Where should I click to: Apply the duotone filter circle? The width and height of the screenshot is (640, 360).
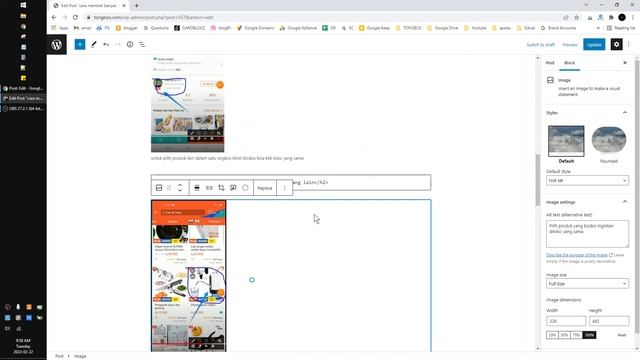[245, 188]
